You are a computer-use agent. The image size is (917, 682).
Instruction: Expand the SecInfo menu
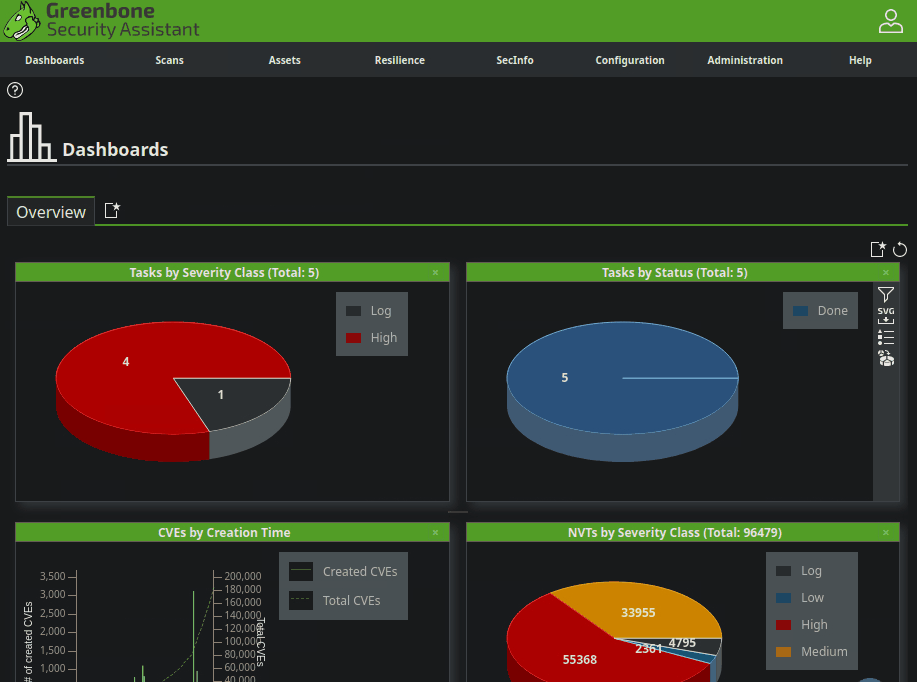click(x=515, y=60)
